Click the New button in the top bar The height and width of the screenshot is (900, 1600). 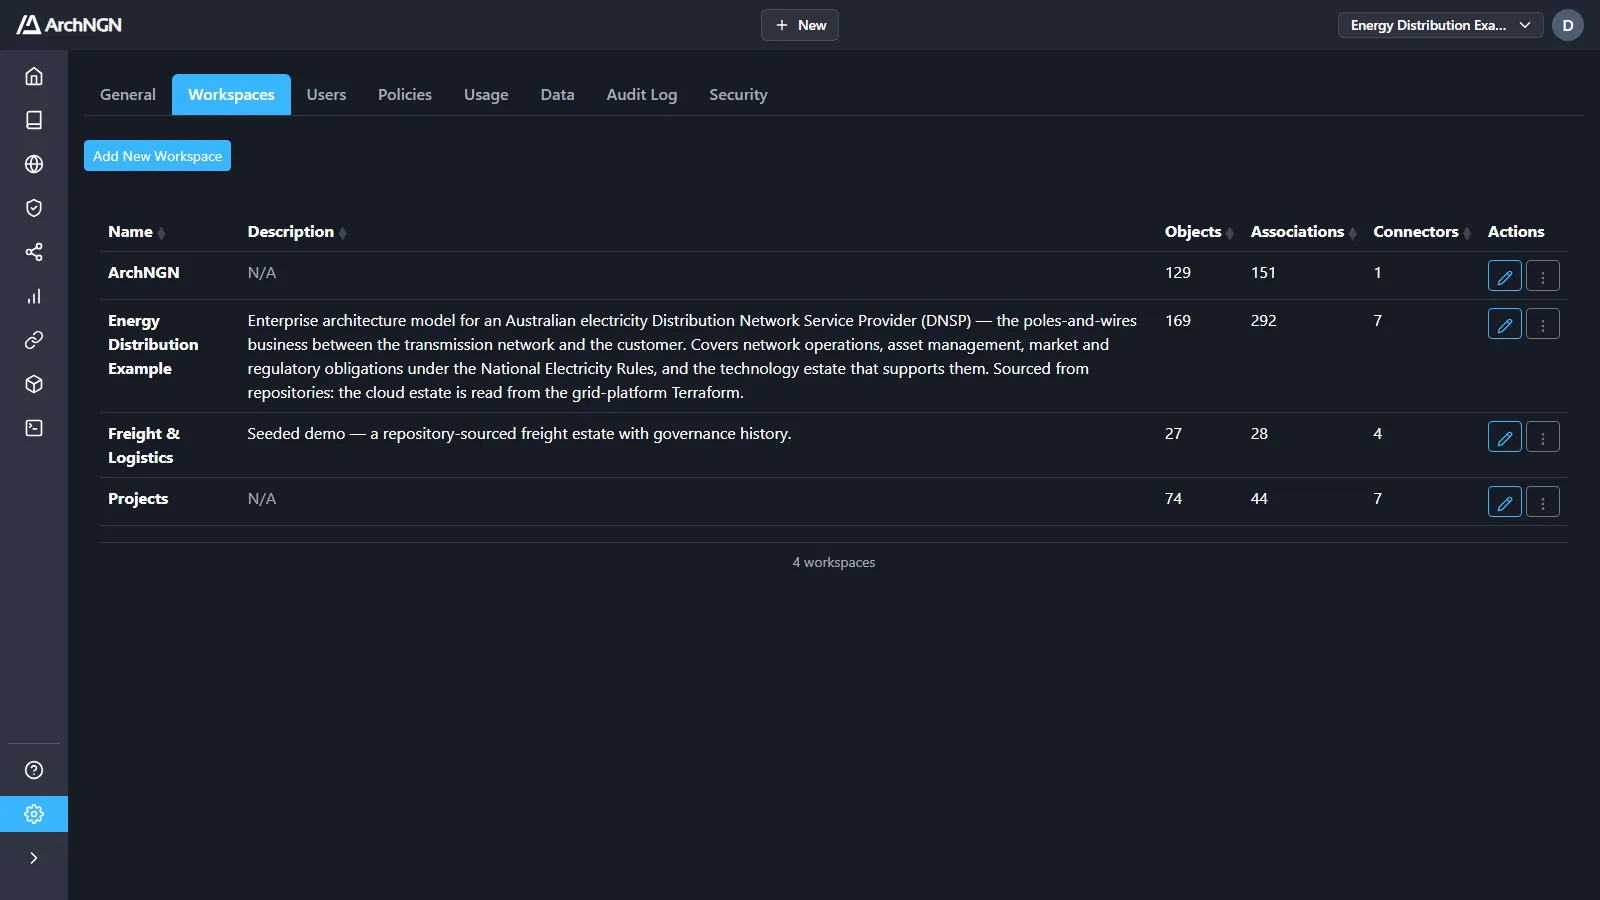click(x=800, y=25)
